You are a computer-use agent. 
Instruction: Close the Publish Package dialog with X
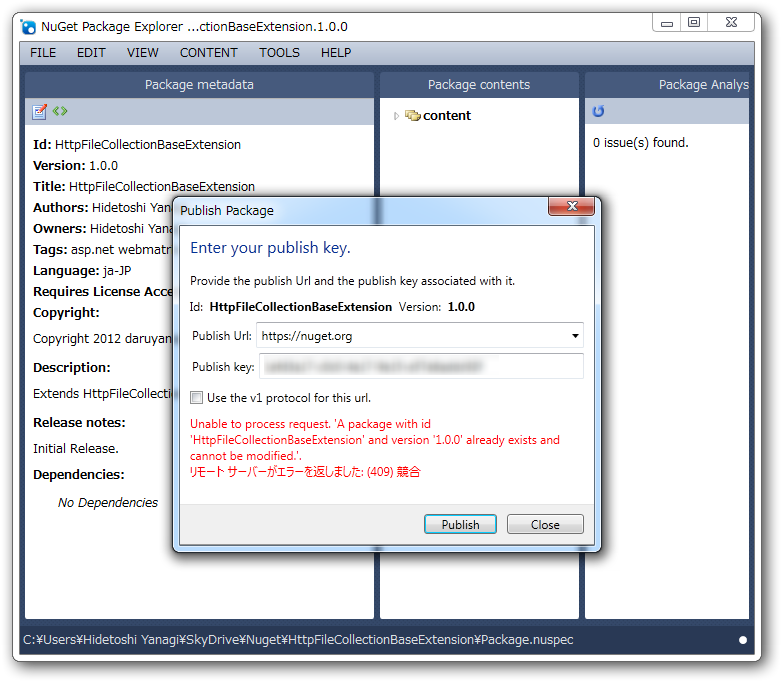tap(572, 206)
